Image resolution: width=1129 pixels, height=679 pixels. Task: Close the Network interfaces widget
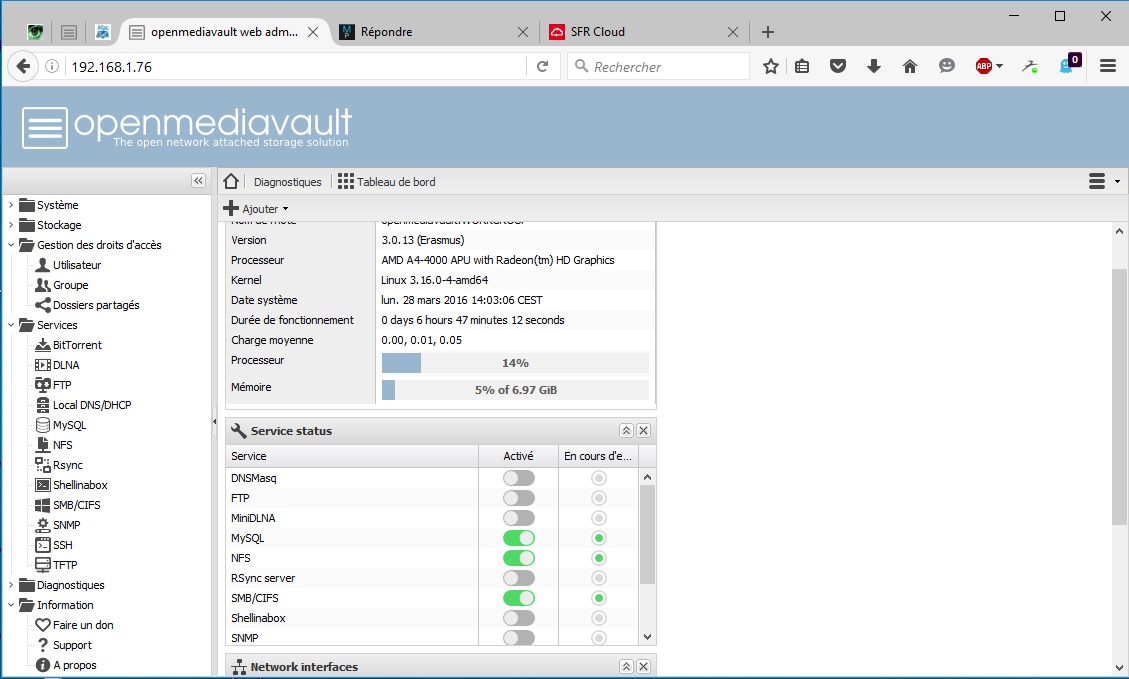pyautogui.click(x=644, y=667)
